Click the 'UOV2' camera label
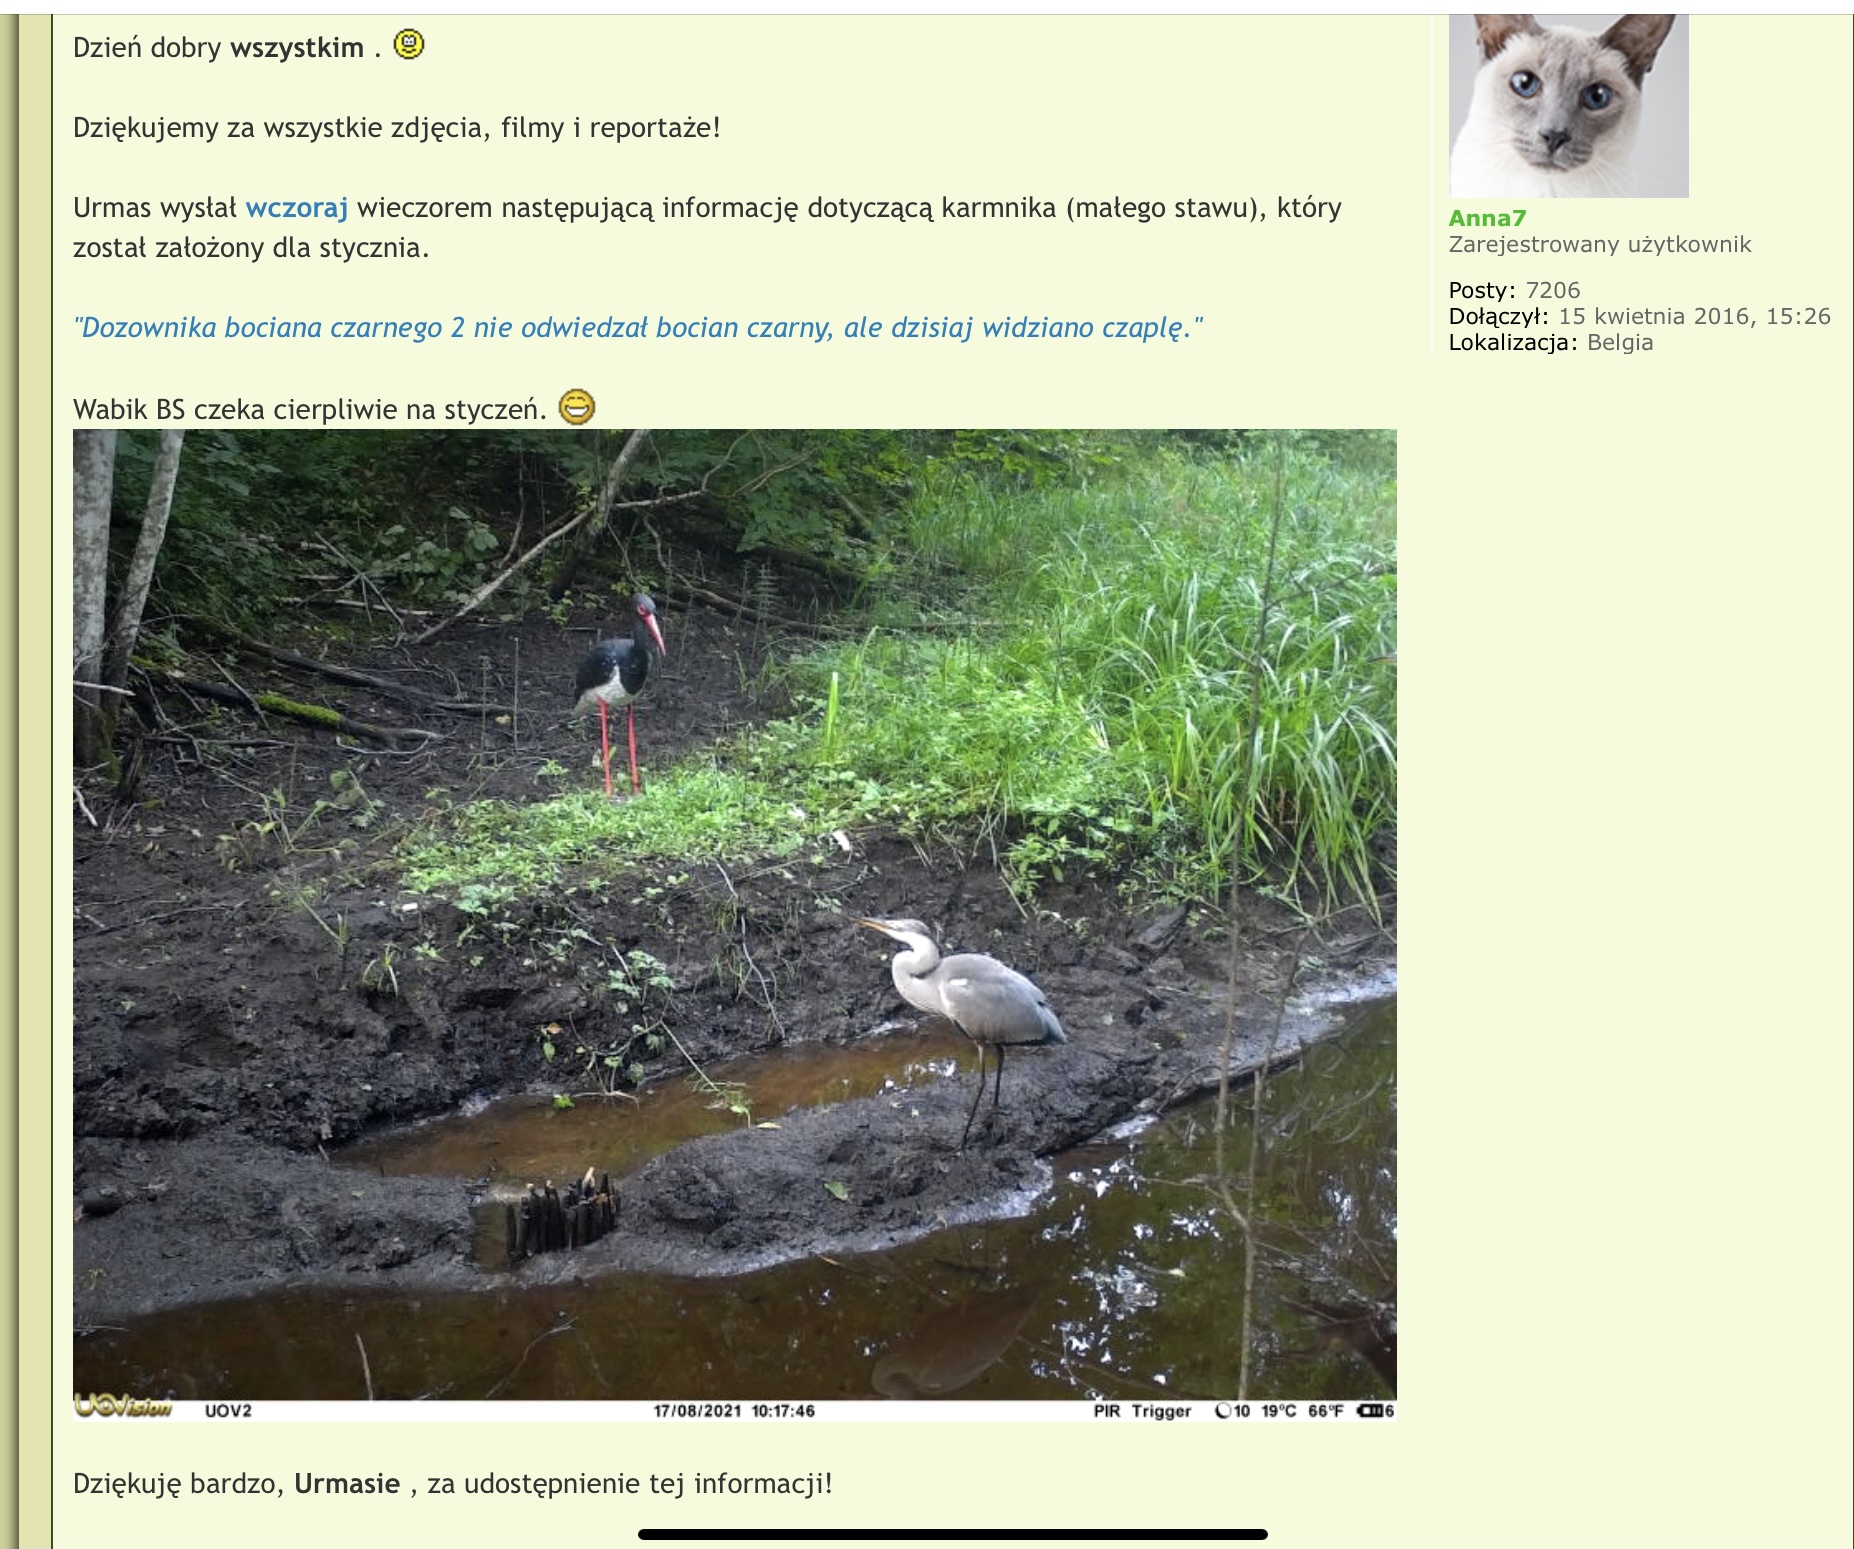1854x1549 pixels. point(228,1411)
